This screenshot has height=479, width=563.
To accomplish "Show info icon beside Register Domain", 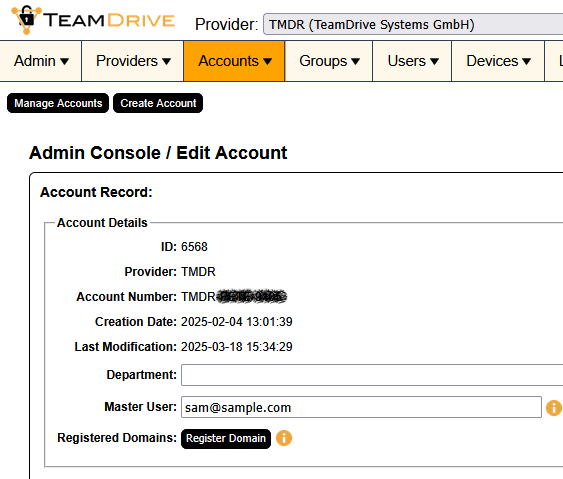I will tap(284, 438).
